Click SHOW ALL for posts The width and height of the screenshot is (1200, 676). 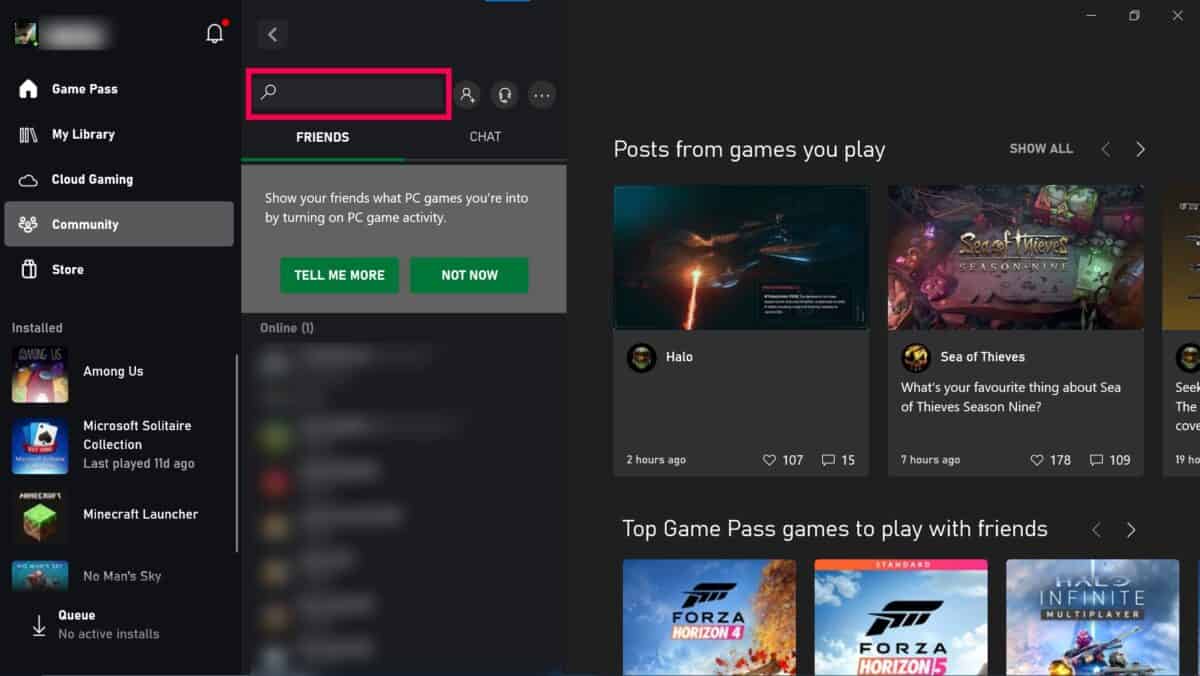(1041, 148)
